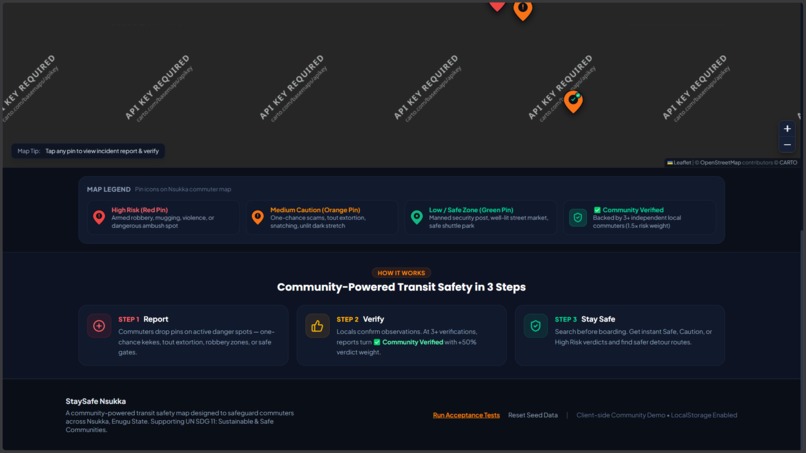Open the orange verified pin with green check
806x453 pixels.
click(573, 102)
